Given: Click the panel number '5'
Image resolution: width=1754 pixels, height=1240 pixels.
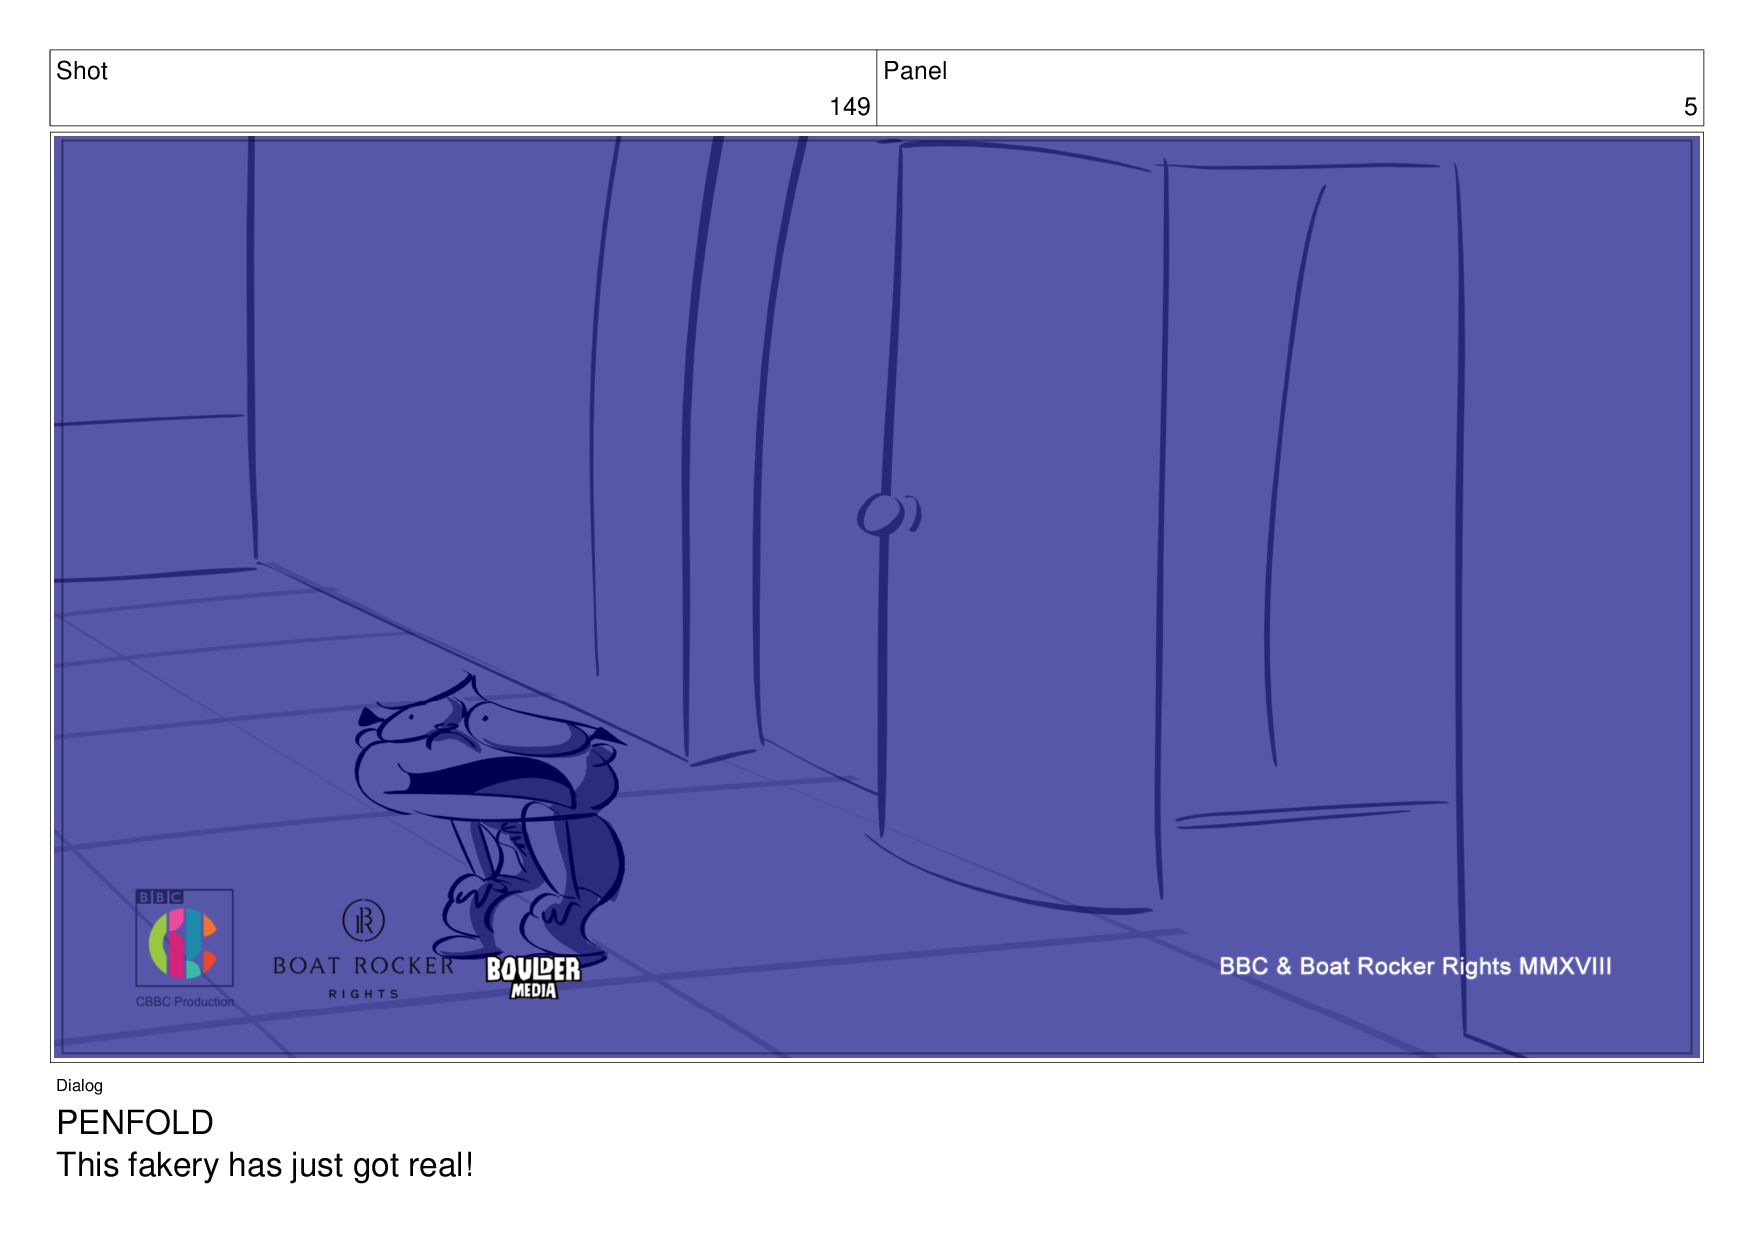Looking at the screenshot, I should point(1690,107).
